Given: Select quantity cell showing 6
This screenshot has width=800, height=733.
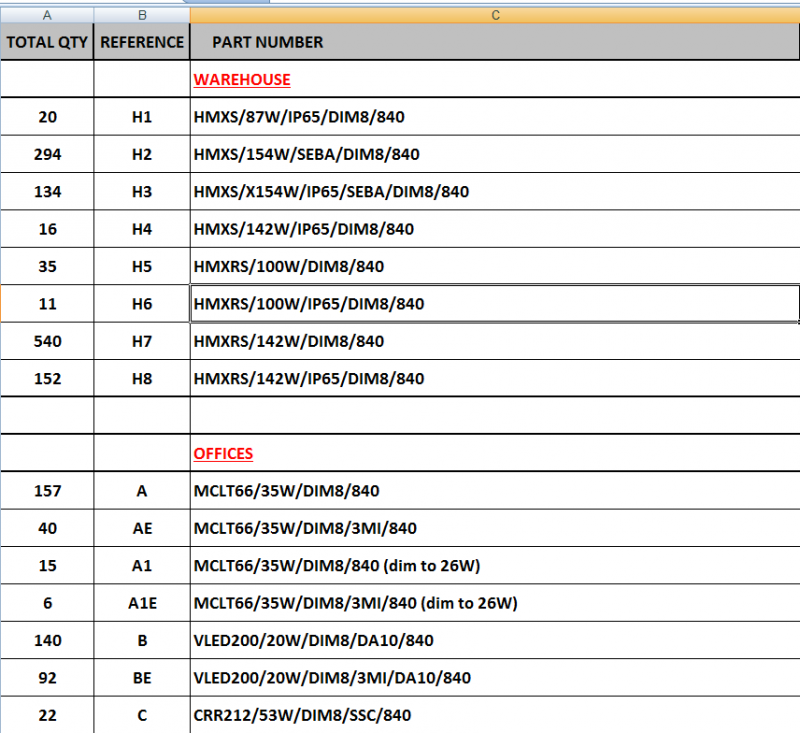Looking at the screenshot, I should pos(47,603).
